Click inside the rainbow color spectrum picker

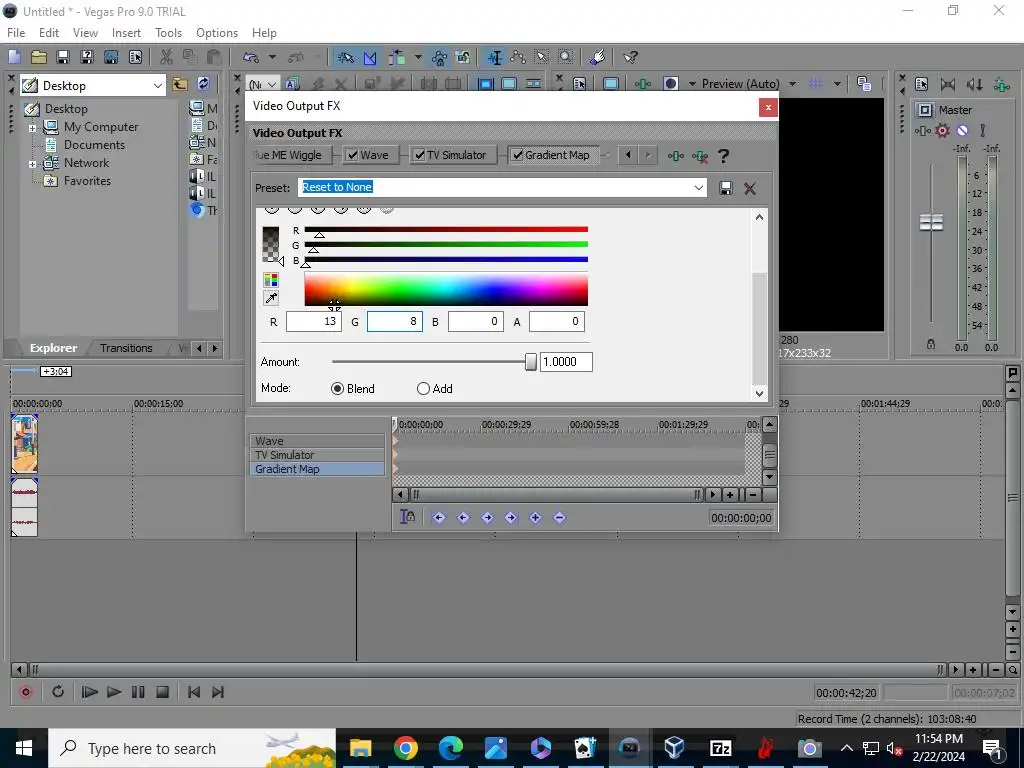pos(446,289)
